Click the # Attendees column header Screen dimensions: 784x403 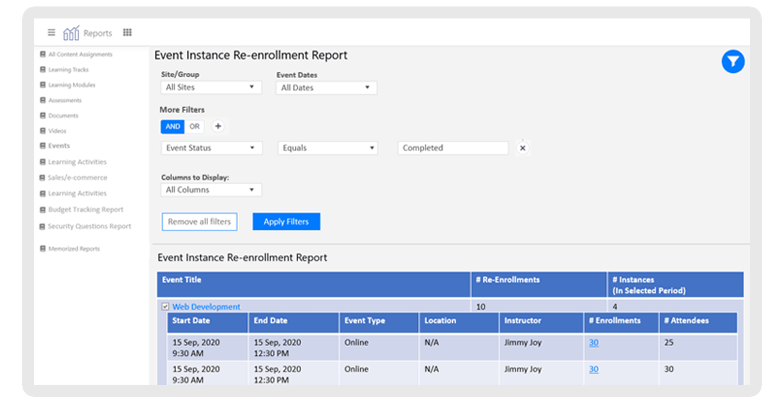click(x=698, y=322)
